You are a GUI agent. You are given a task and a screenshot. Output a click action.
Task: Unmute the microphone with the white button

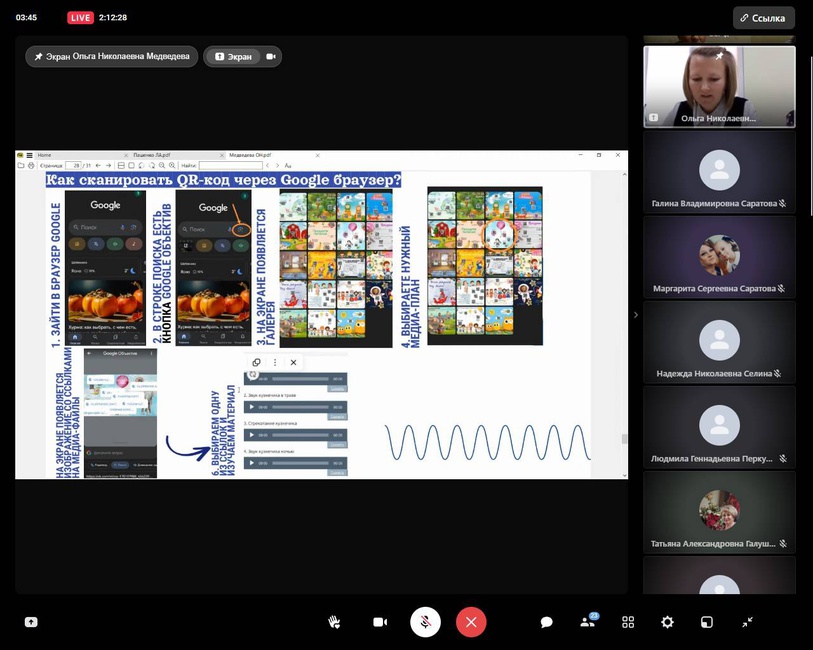coord(425,621)
